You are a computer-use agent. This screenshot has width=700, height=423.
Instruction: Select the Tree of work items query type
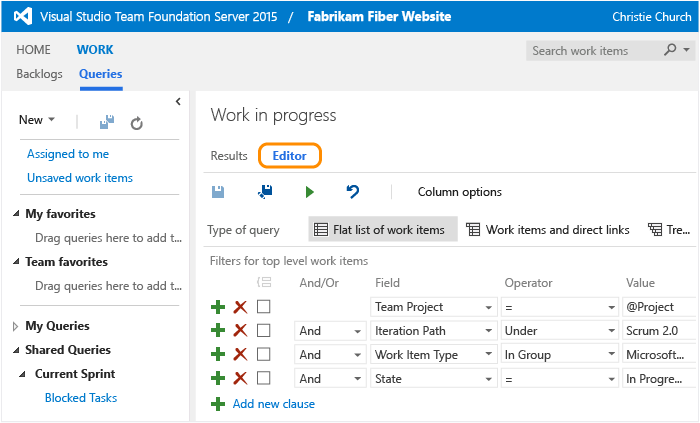pos(669,229)
